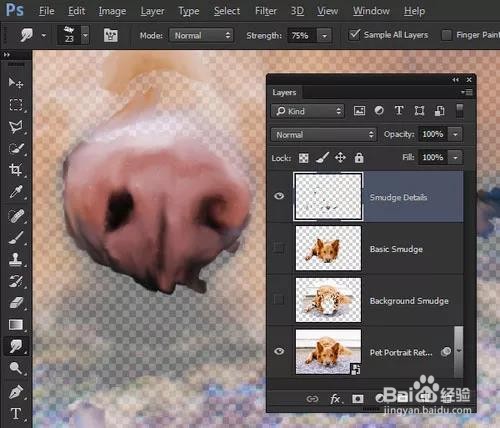Open the Layer menu
This screenshot has width=500, height=428.
coord(152,11)
